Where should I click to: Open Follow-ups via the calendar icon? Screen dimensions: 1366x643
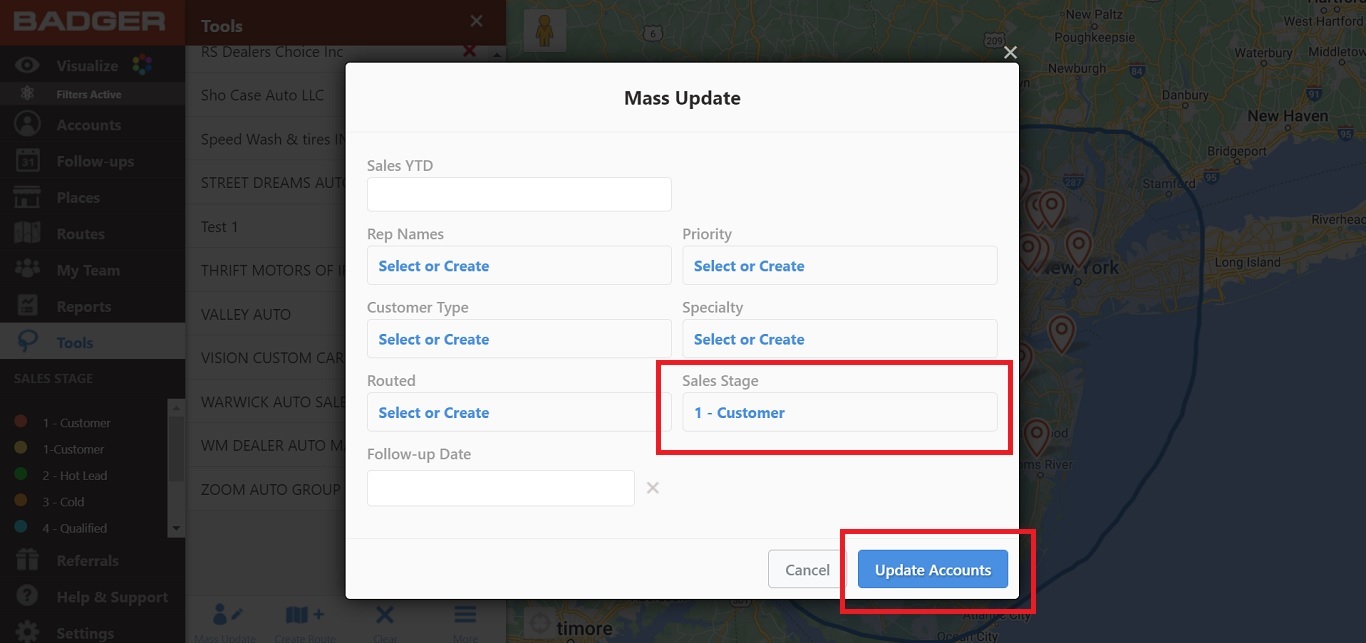coord(27,161)
